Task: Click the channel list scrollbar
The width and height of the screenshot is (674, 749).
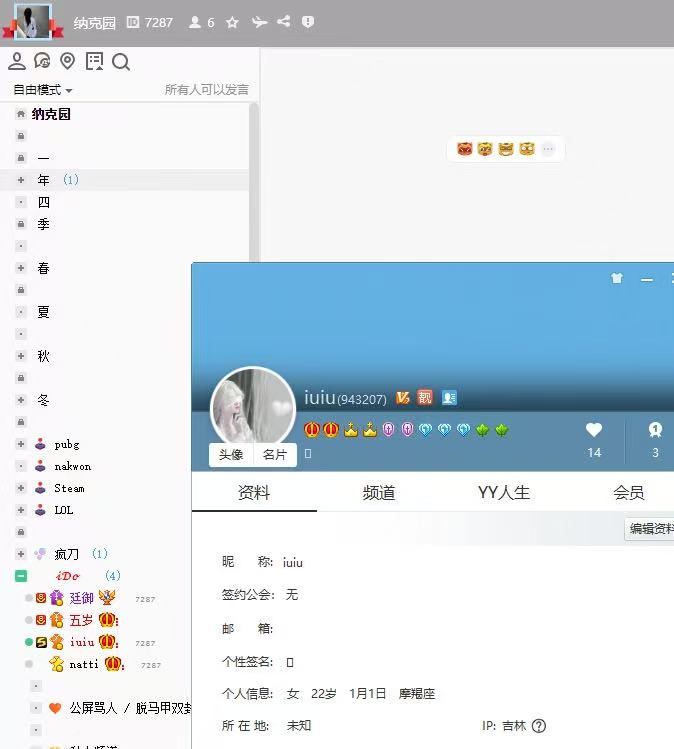Action: point(254,182)
